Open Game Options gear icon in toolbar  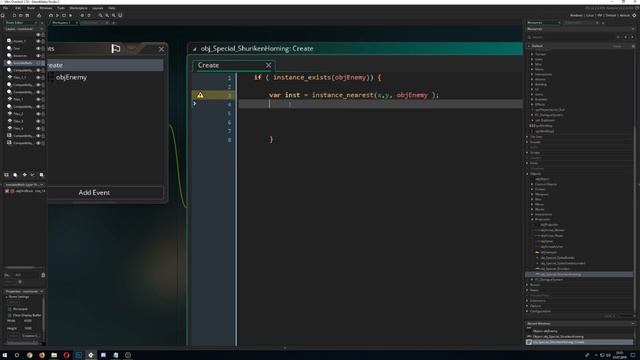tap(82, 16)
